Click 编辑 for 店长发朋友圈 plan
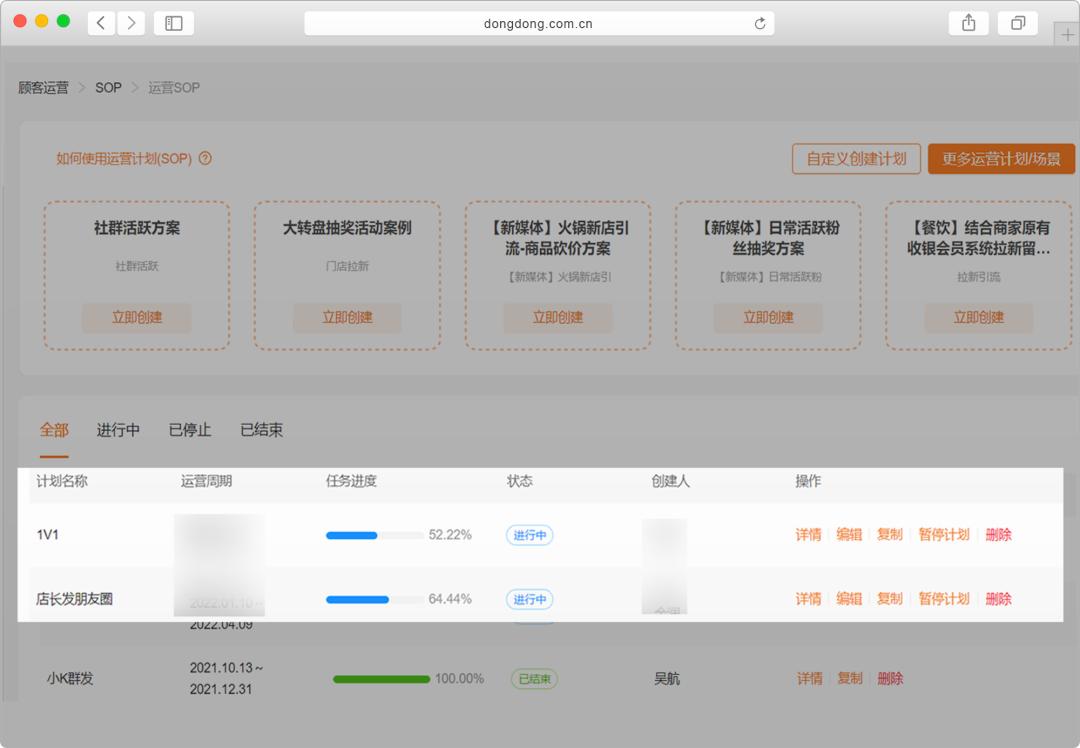This screenshot has width=1080, height=748. pos(849,599)
